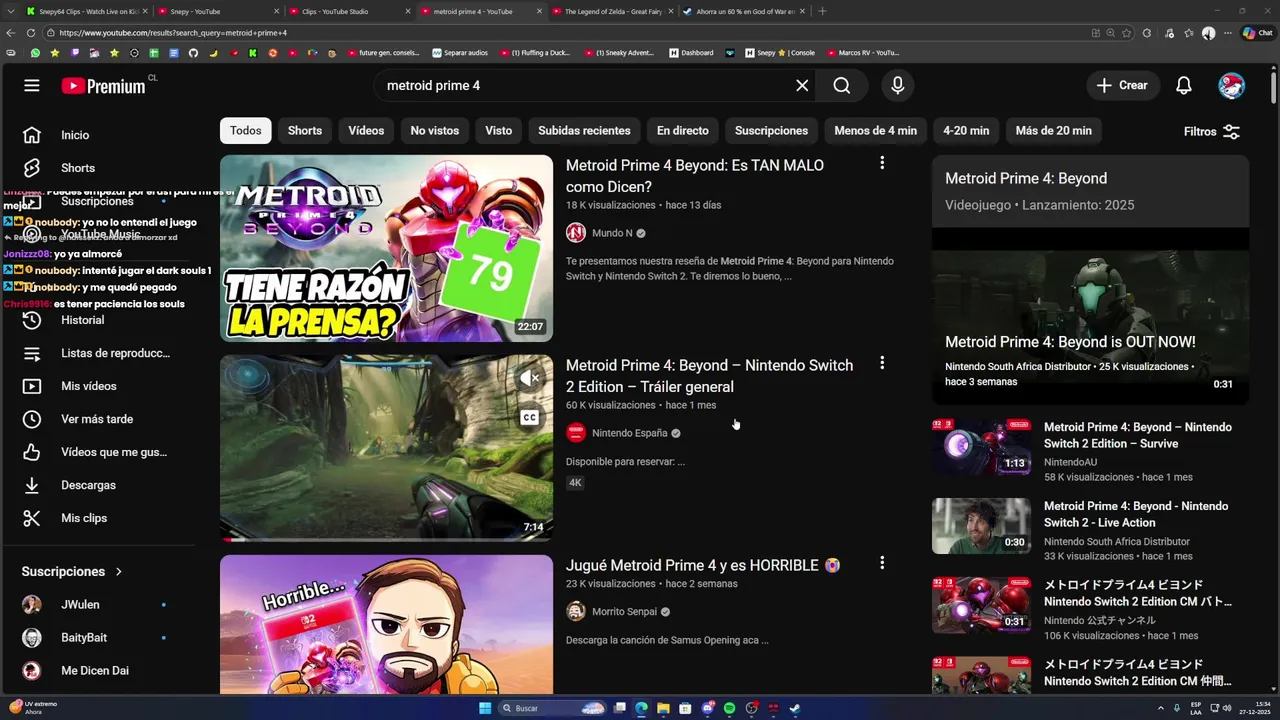
Task: Filter results by Shorts chip
Action: point(305,131)
